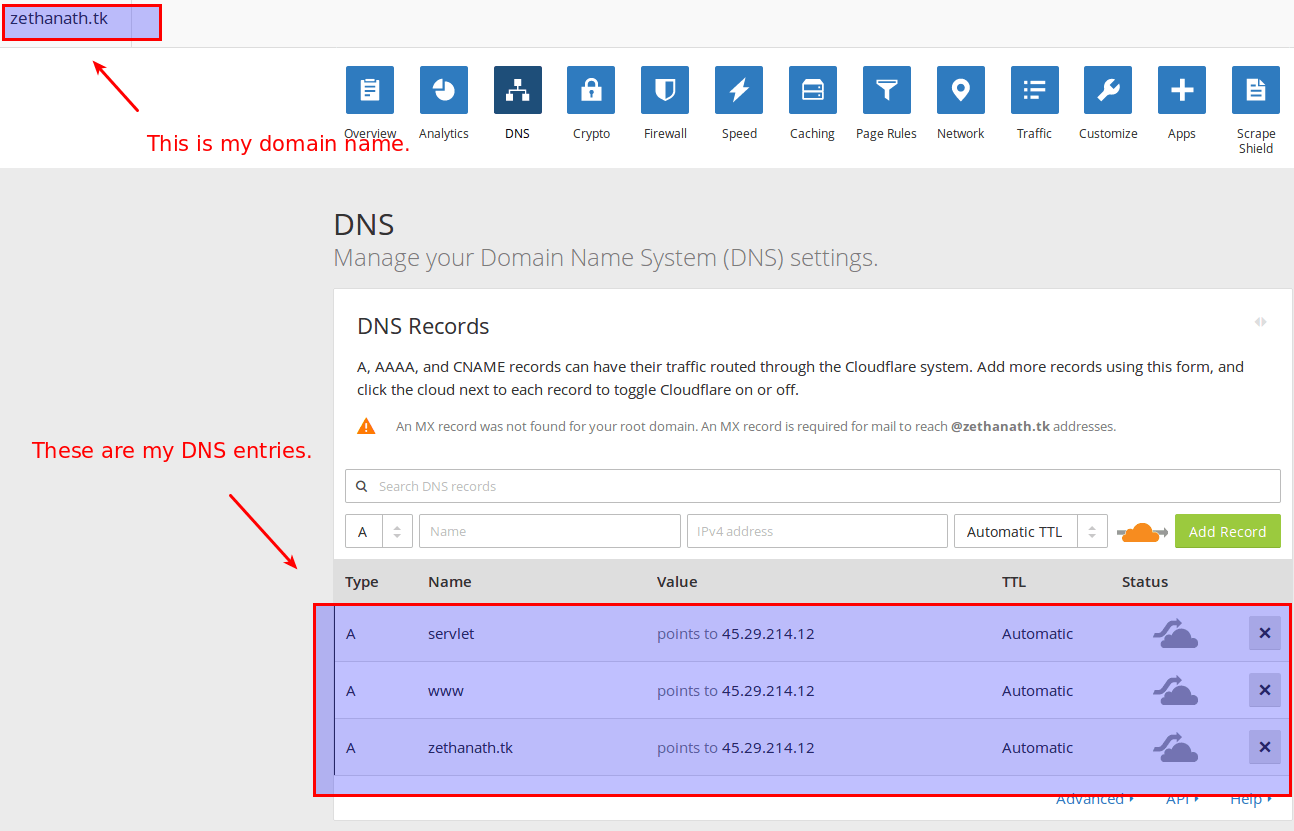The image size is (1294, 831).
Task: Click the Automatic TTL of servlet
Action: tap(1037, 634)
